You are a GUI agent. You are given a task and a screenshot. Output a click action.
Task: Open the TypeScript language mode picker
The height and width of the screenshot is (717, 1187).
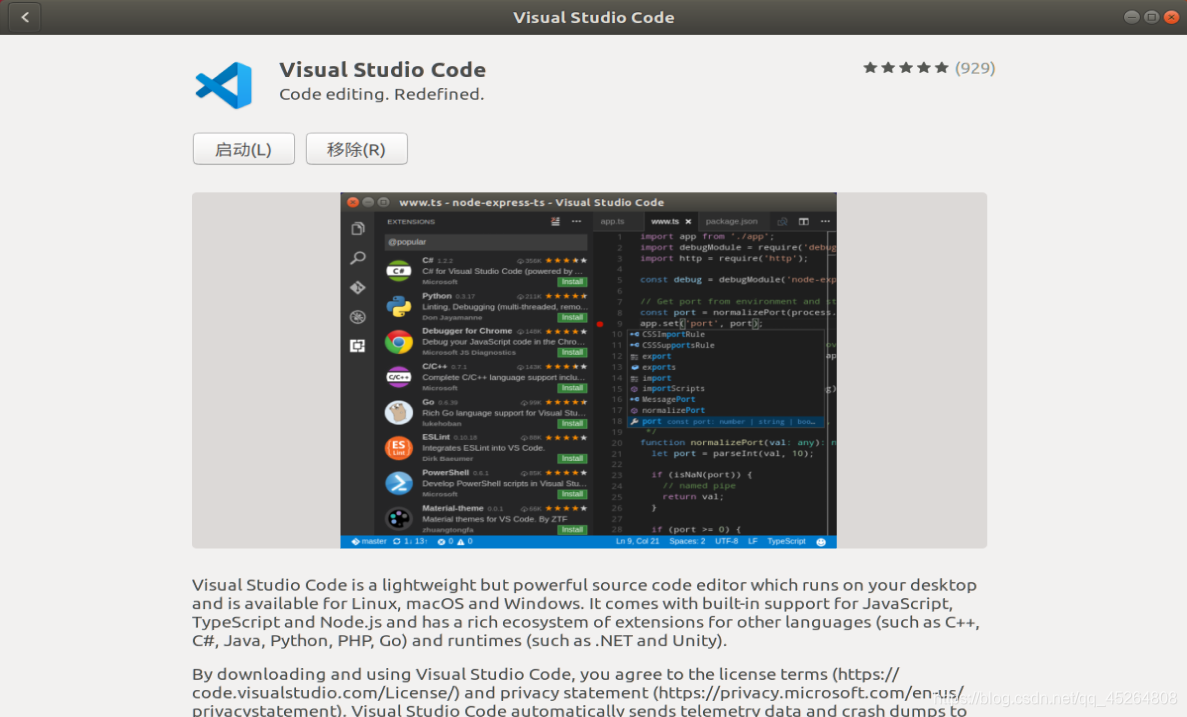tap(786, 540)
